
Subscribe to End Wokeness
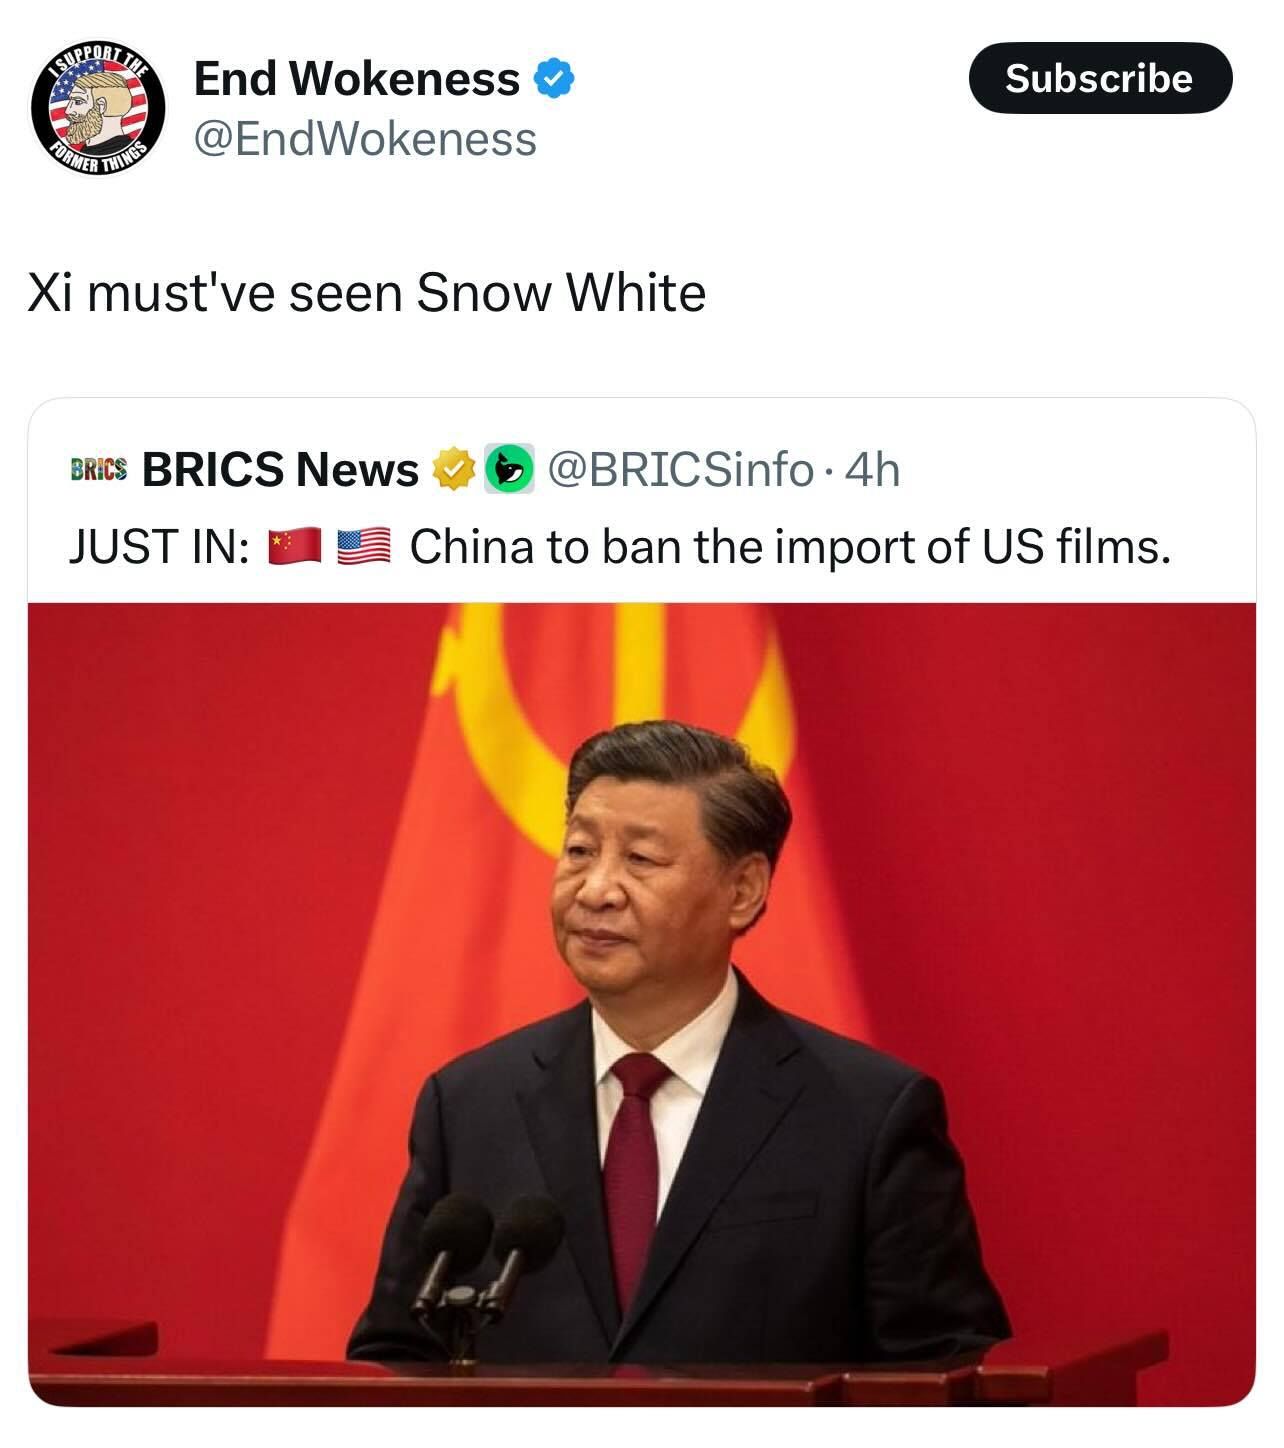coord(1099,78)
